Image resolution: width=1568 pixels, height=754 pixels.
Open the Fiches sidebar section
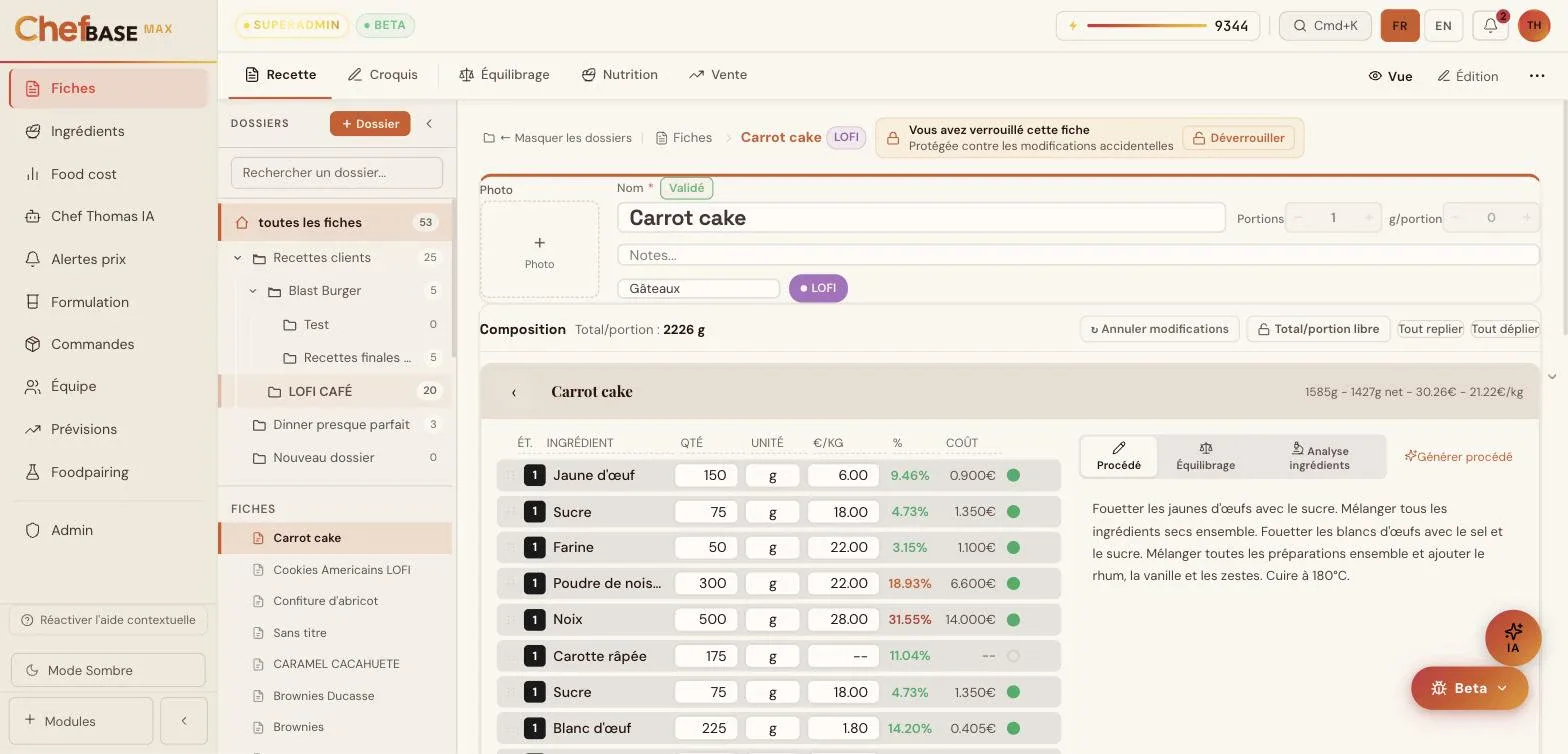pyautogui.click(x=108, y=88)
